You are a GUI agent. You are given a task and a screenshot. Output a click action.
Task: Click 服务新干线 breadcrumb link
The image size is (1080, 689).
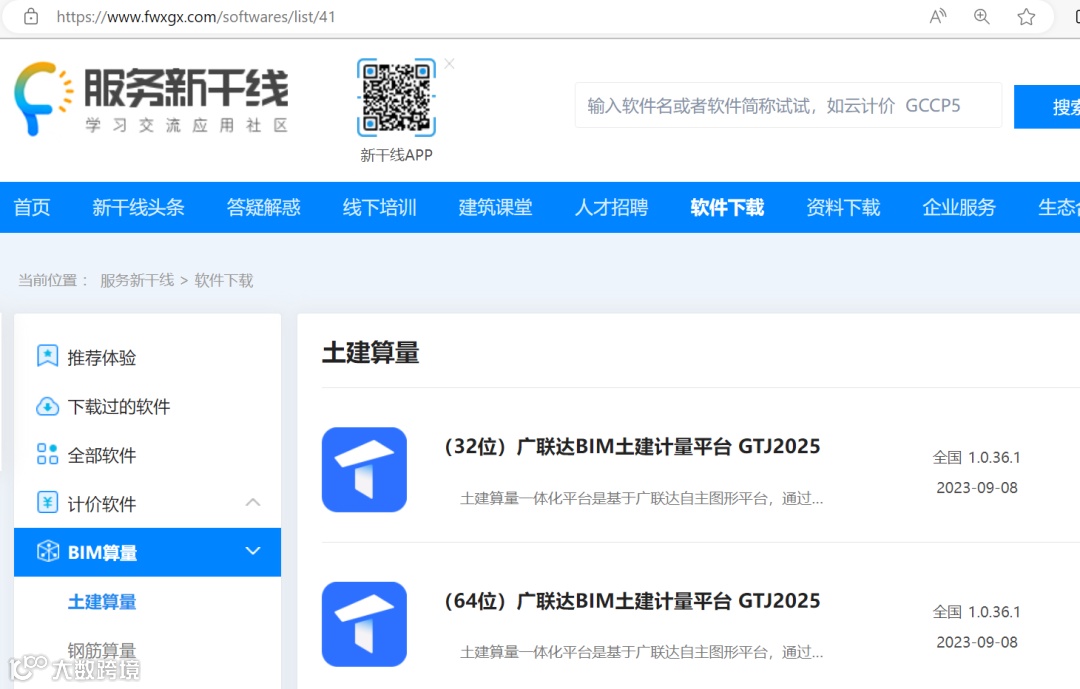[137, 280]
